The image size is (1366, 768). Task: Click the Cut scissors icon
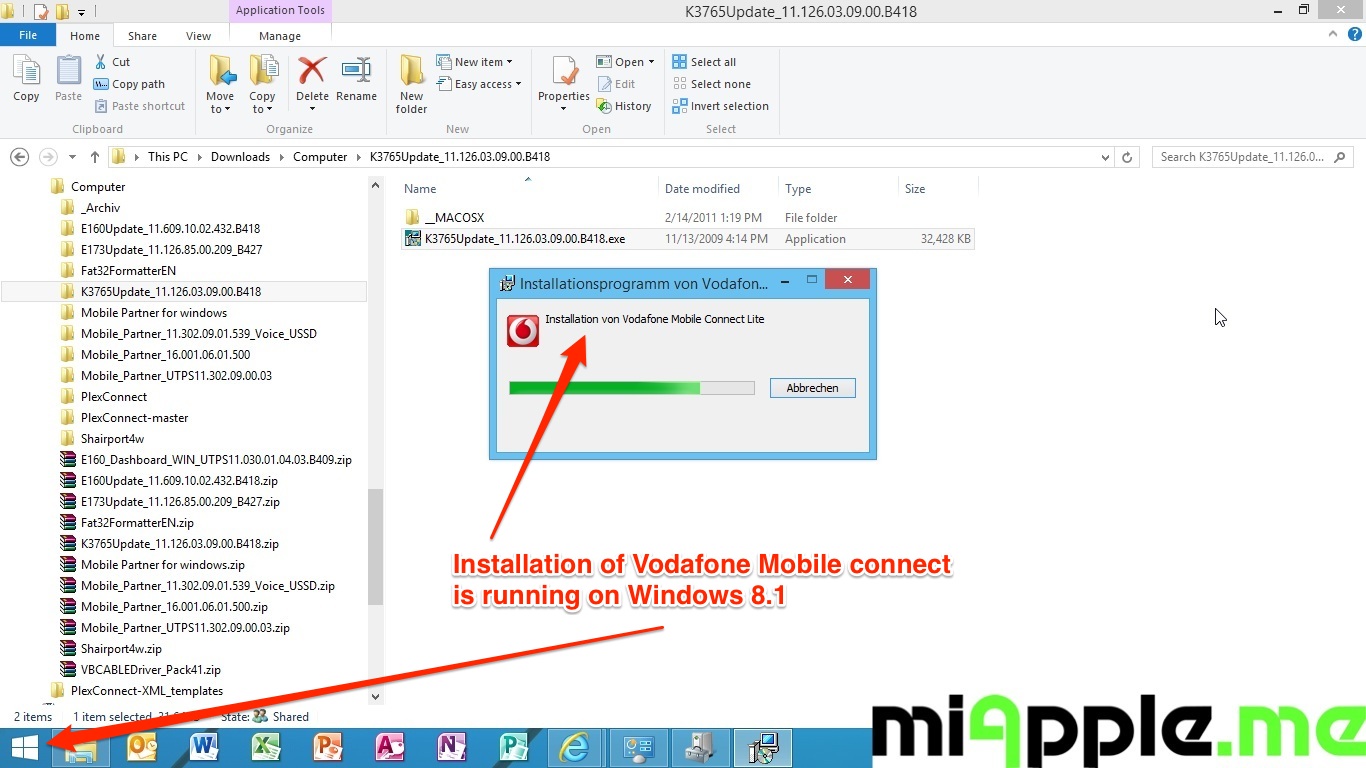point(102,62)
